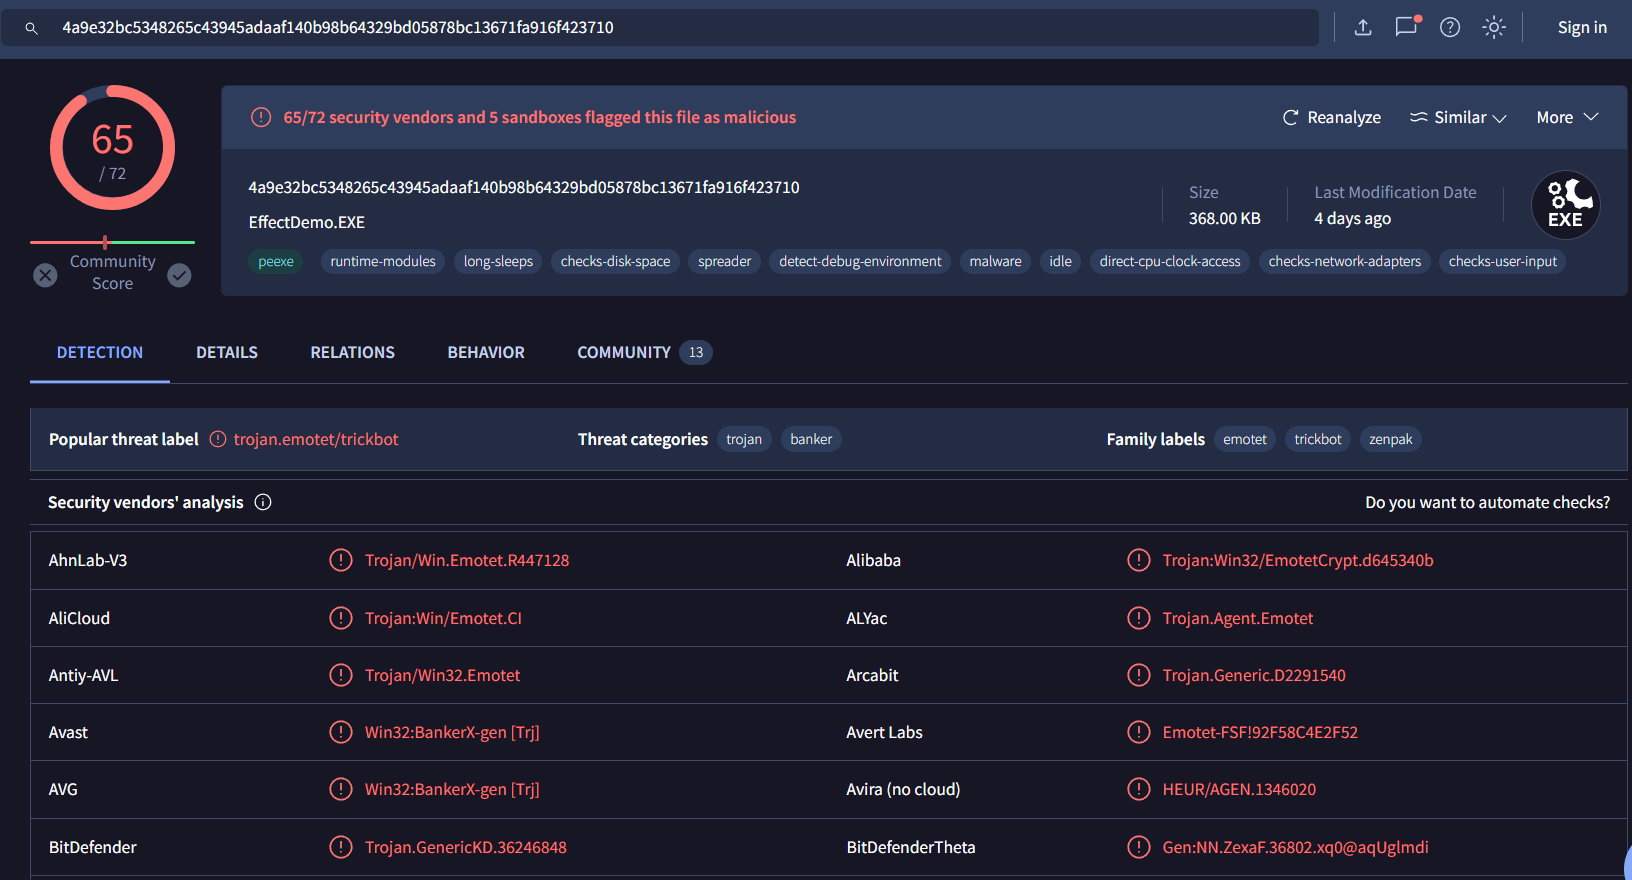This screenshot has width=1632, height=880.
Task: Click the Reanalyze refresh icon
Action: tap(1290, 118)
